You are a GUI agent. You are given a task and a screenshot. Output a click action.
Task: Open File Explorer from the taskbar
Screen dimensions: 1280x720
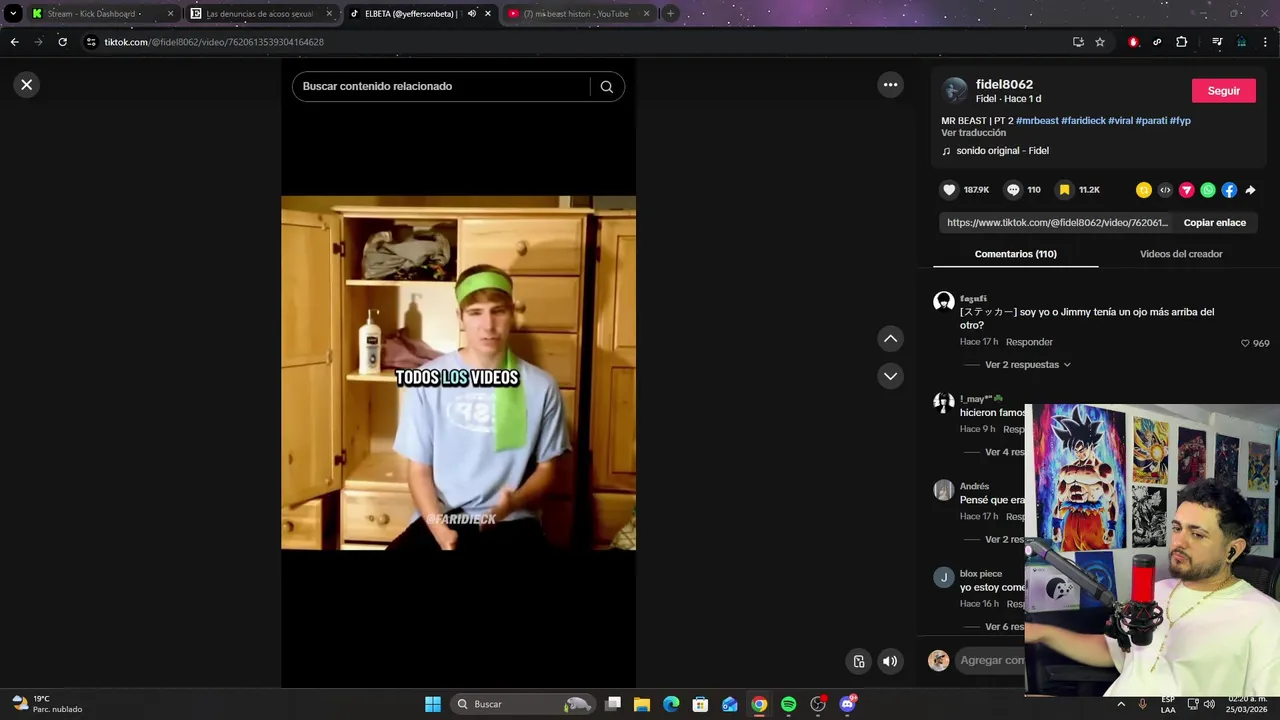pyautogui.click(x=642, y=704)
